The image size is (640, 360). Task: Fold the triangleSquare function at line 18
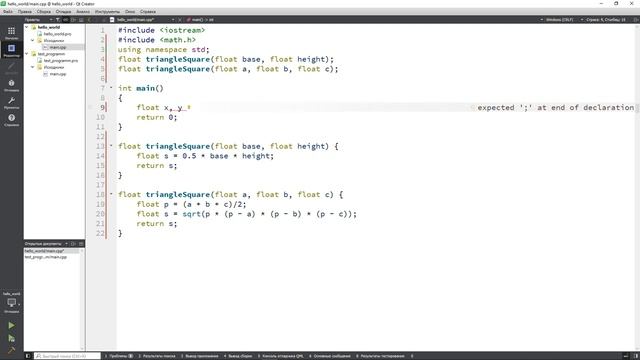point(111,193)
